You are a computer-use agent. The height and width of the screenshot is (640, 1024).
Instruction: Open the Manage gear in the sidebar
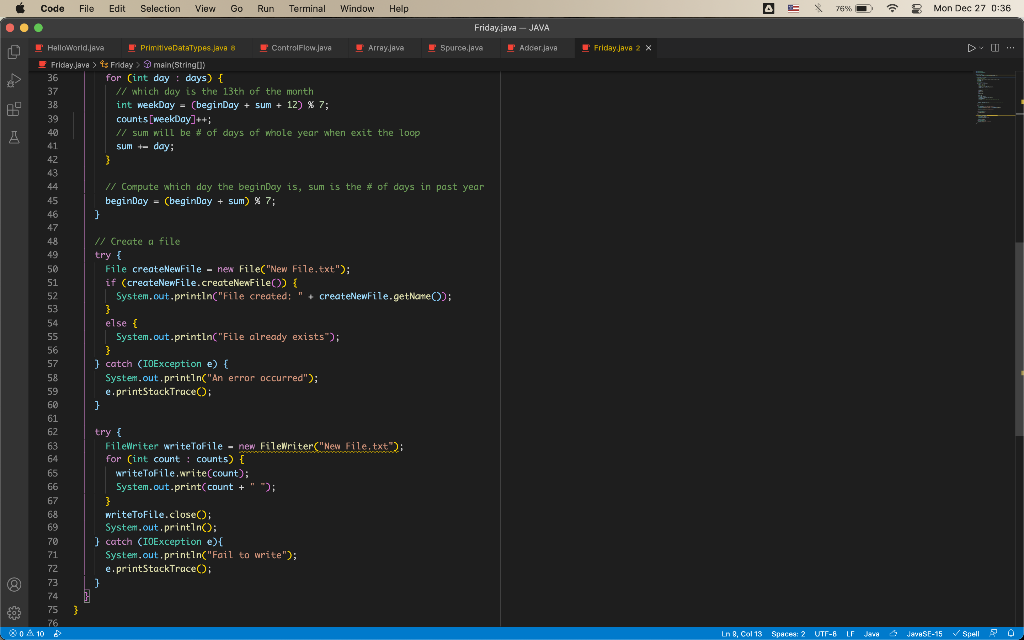tap(12, 614)
